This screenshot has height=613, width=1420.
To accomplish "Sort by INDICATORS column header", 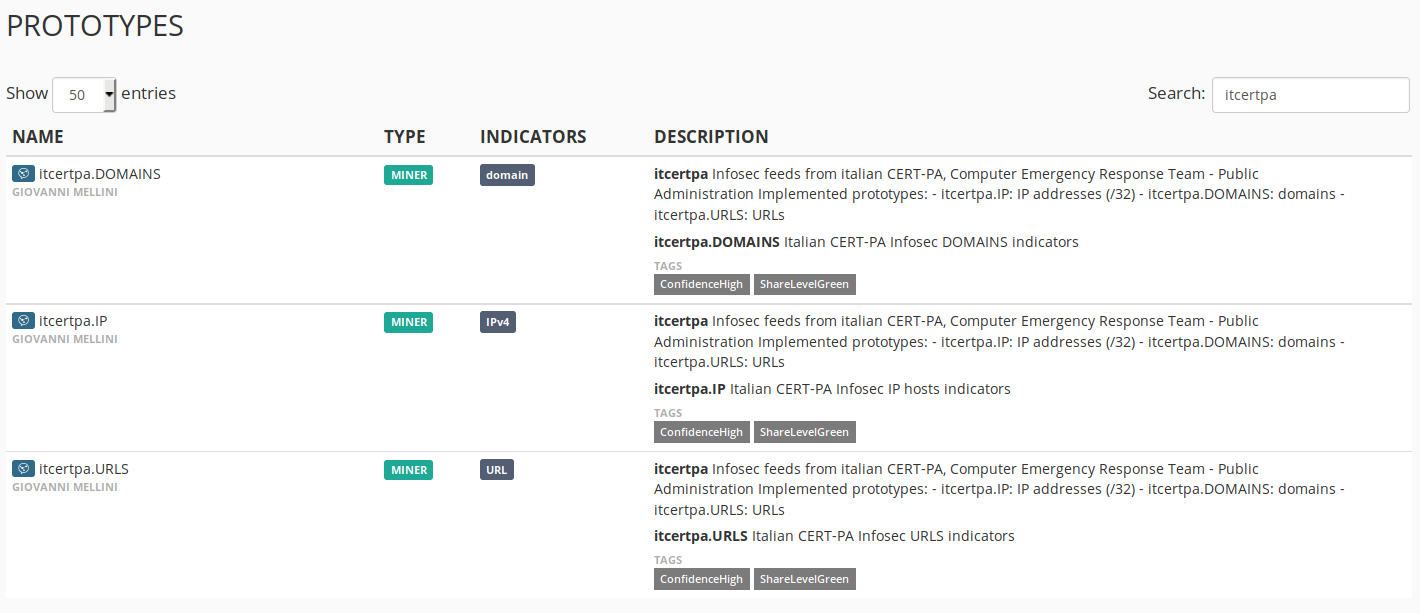I will 533,137.
